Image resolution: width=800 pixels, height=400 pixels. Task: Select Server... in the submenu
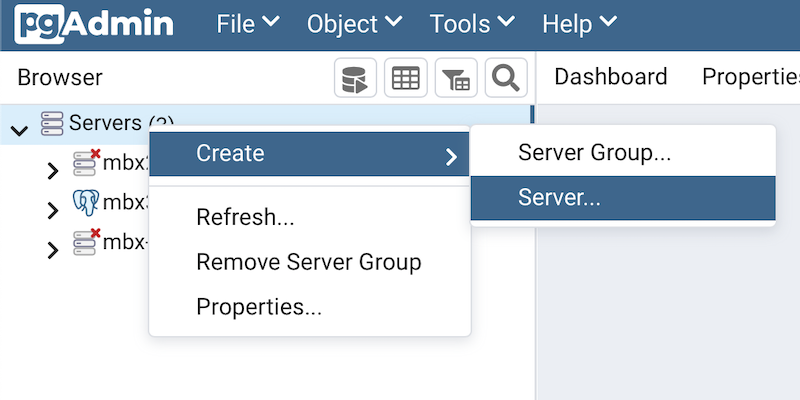pos(623,198)
